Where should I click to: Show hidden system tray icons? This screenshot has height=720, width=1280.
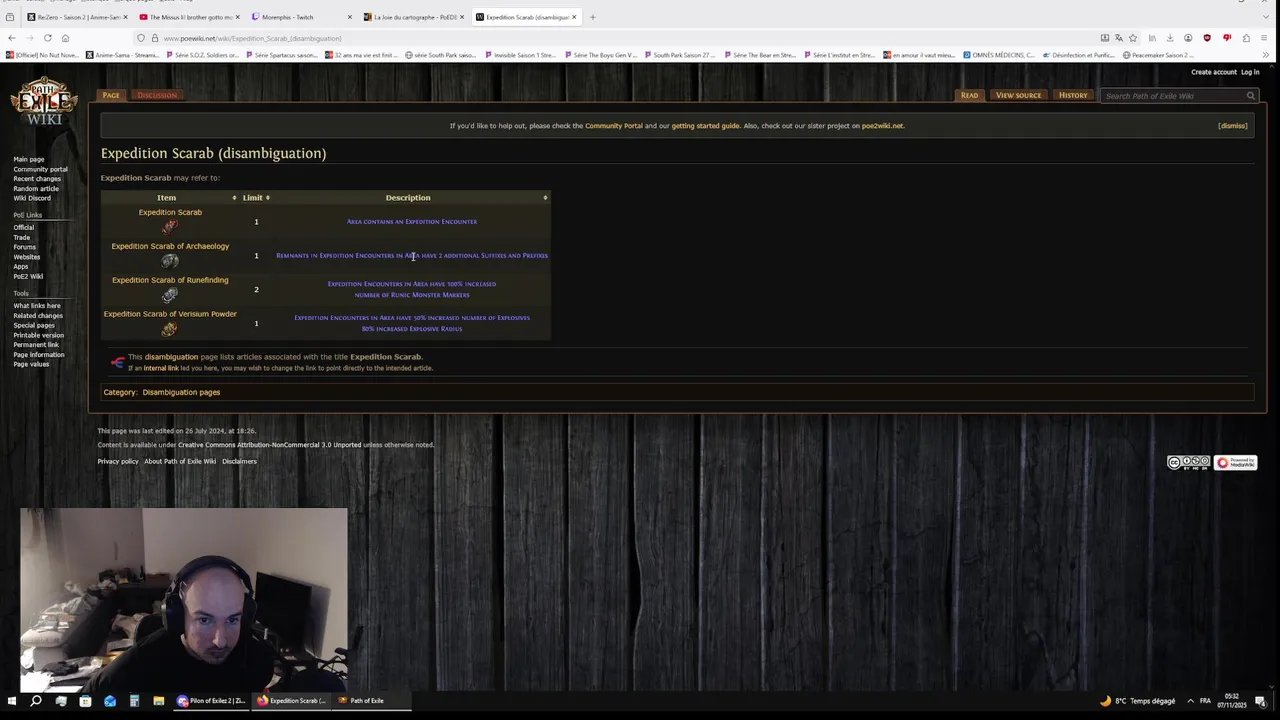tap(1190, 701)
